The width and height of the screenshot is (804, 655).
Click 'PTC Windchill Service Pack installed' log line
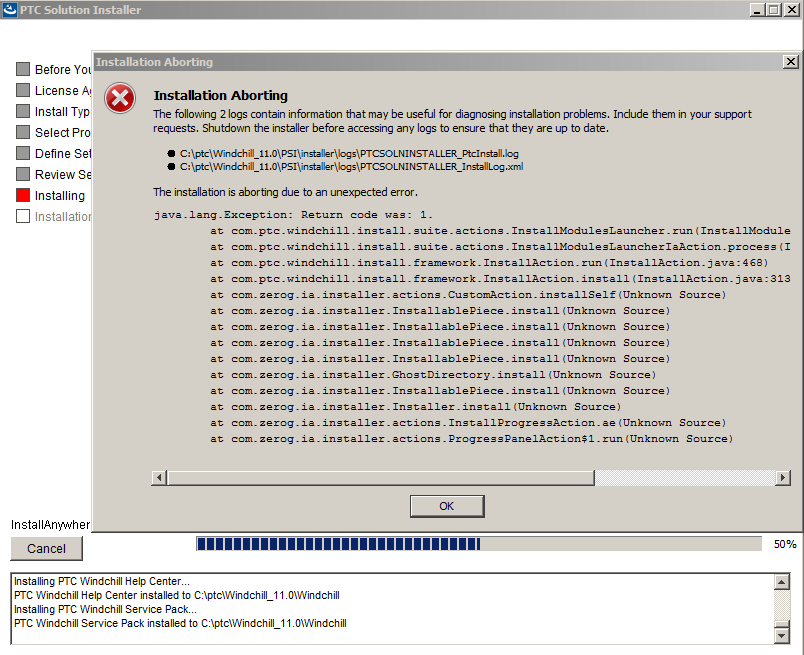(180, 624)
